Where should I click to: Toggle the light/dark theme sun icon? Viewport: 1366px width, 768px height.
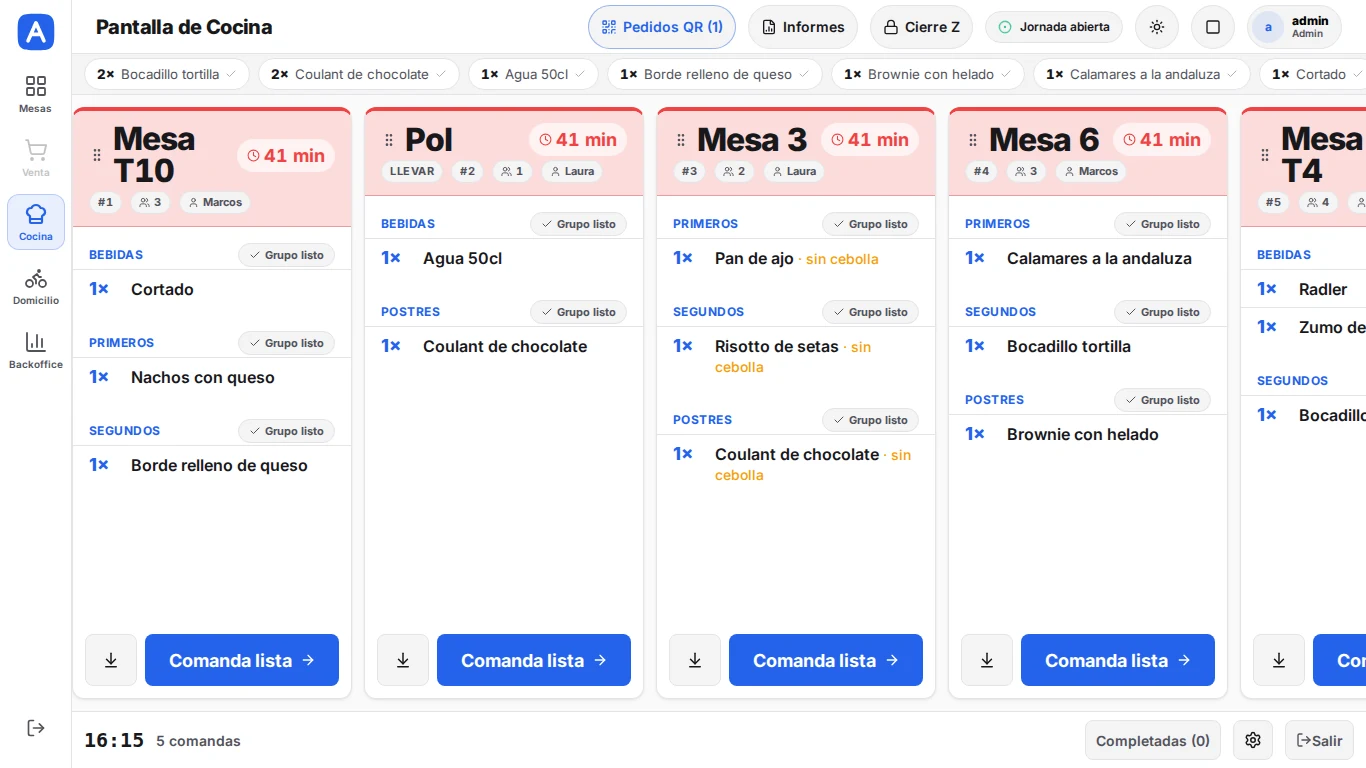point(1157,27)
